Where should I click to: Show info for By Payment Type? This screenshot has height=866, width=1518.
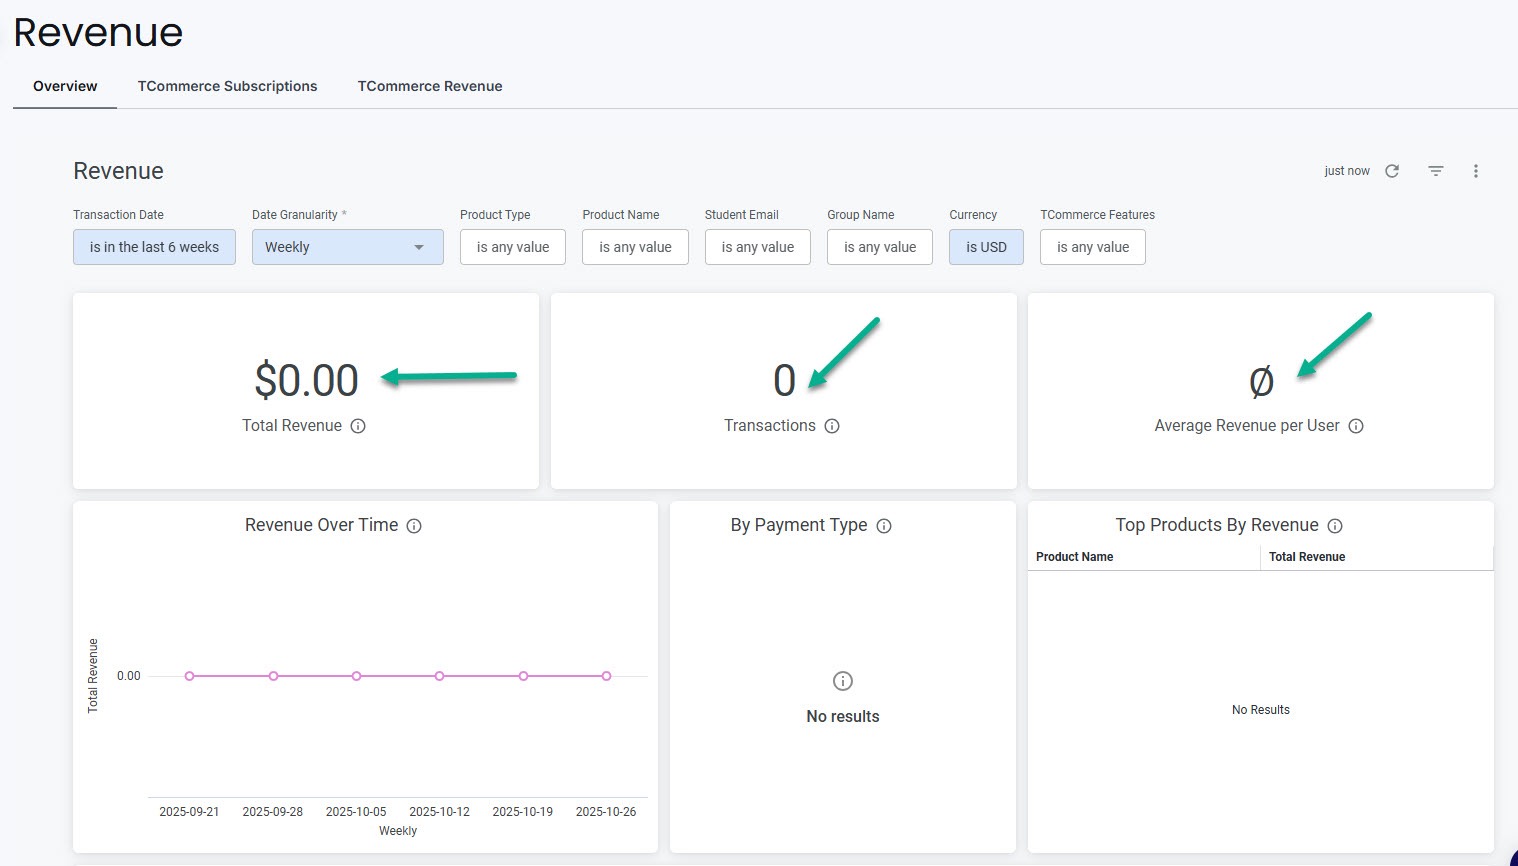(x=884, y=526)
